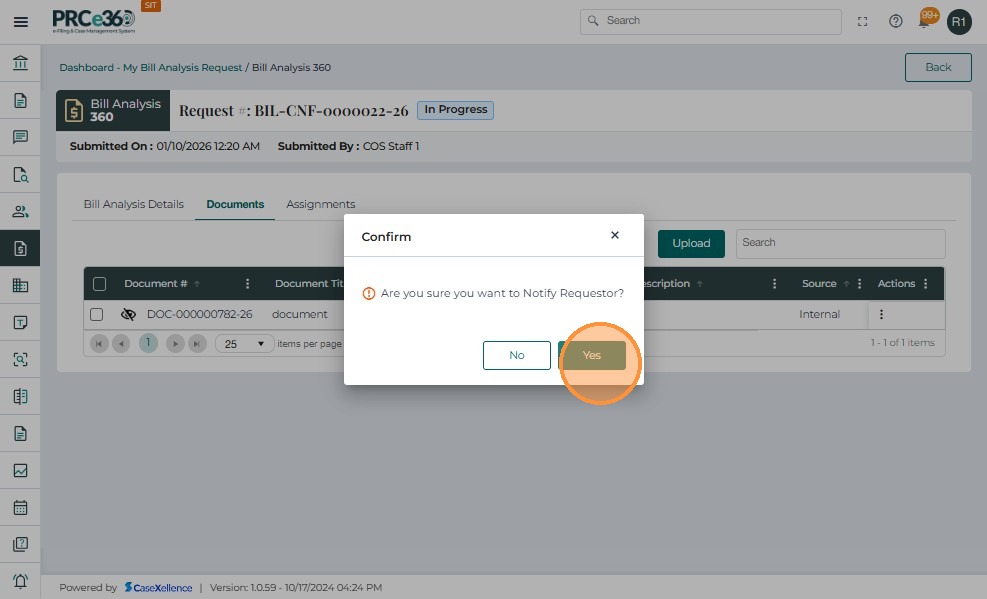Image resolution: width=987 pixels, height=599 pixels.
Task: Select the Documents tab
Action: tap(235, 204)
